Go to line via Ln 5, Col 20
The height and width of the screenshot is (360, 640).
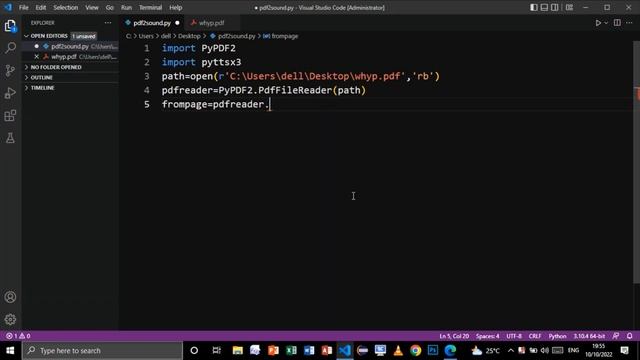(454, 336)
